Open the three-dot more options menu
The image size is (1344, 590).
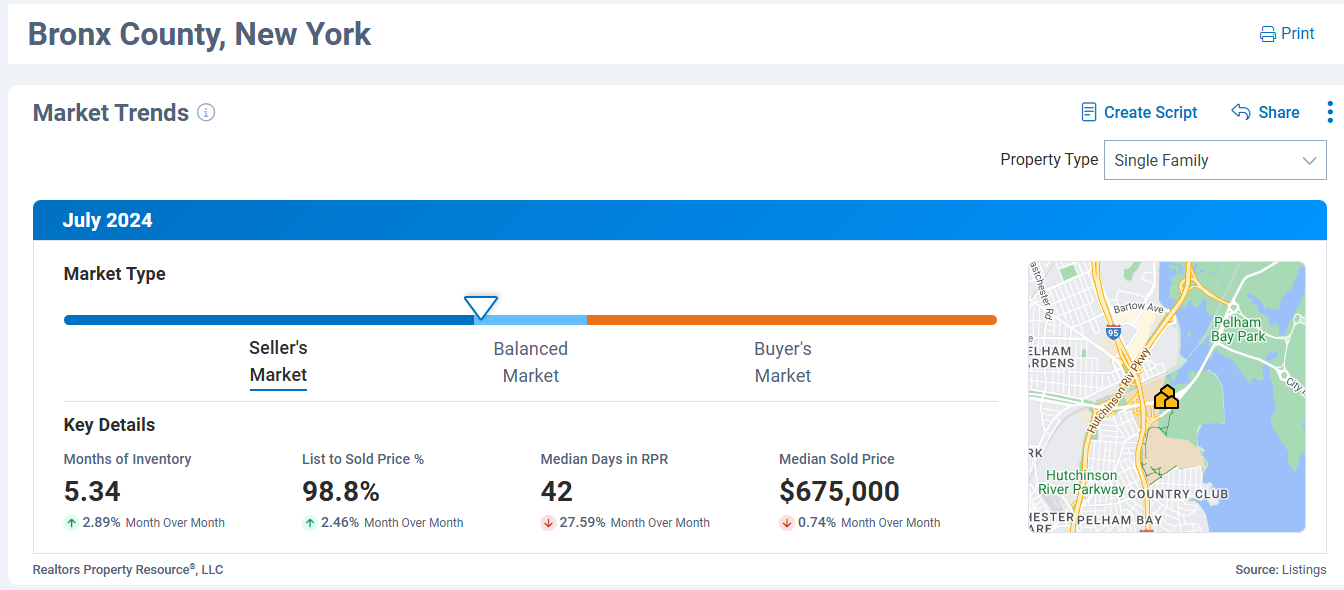click(x=1330, y=112)
